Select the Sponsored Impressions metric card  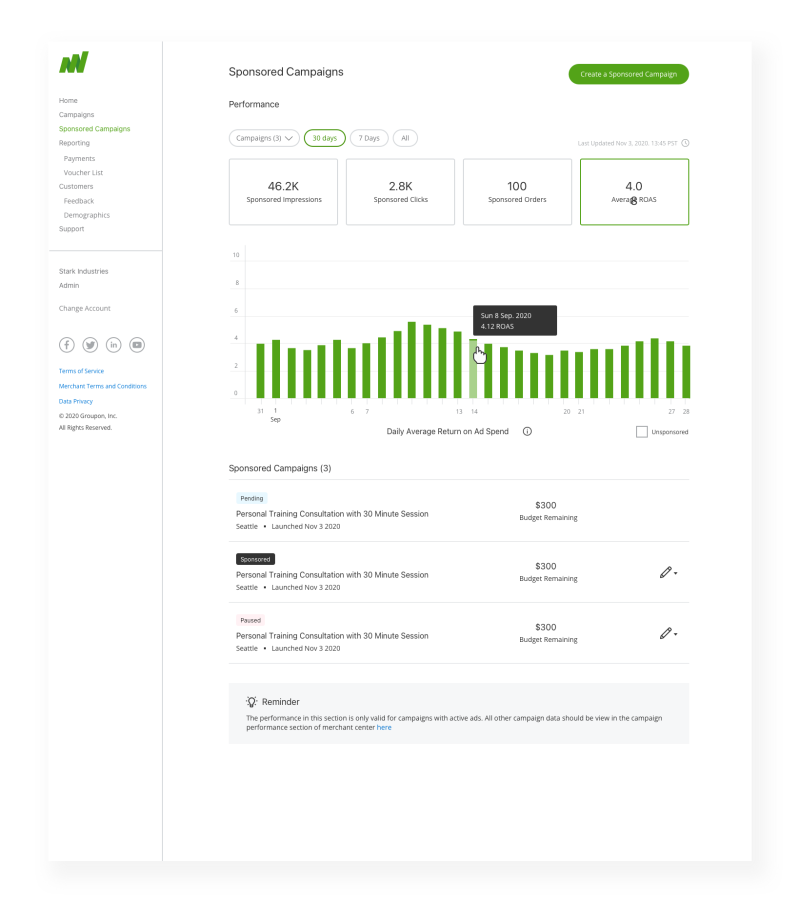coord(283,191)
